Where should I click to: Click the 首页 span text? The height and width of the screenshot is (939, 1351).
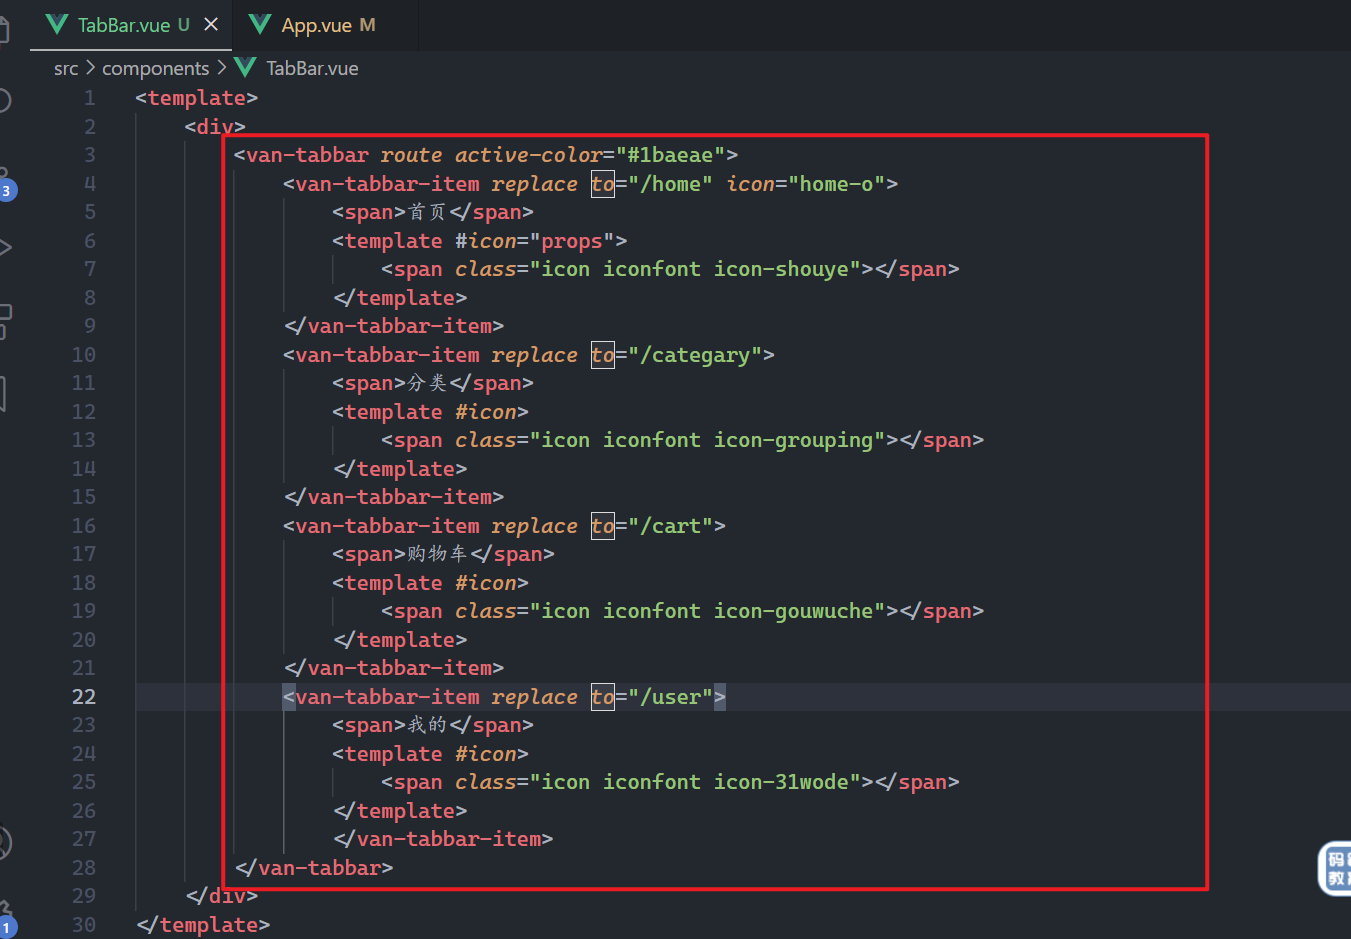tap(427, 212)
